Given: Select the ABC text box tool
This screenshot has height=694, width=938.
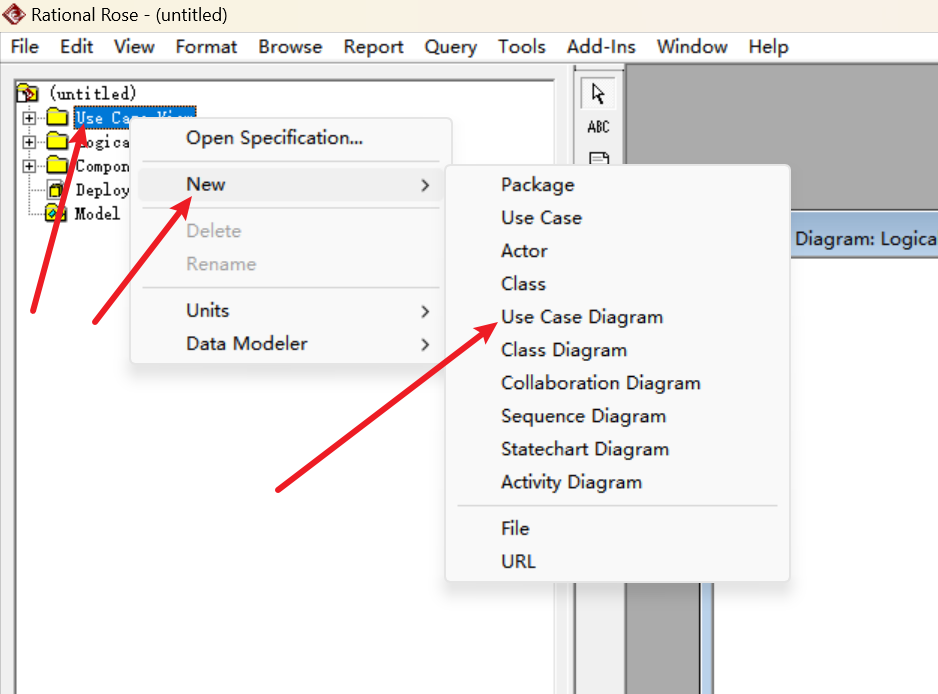Looking at the screenshot, I should (x=598, y=127).
